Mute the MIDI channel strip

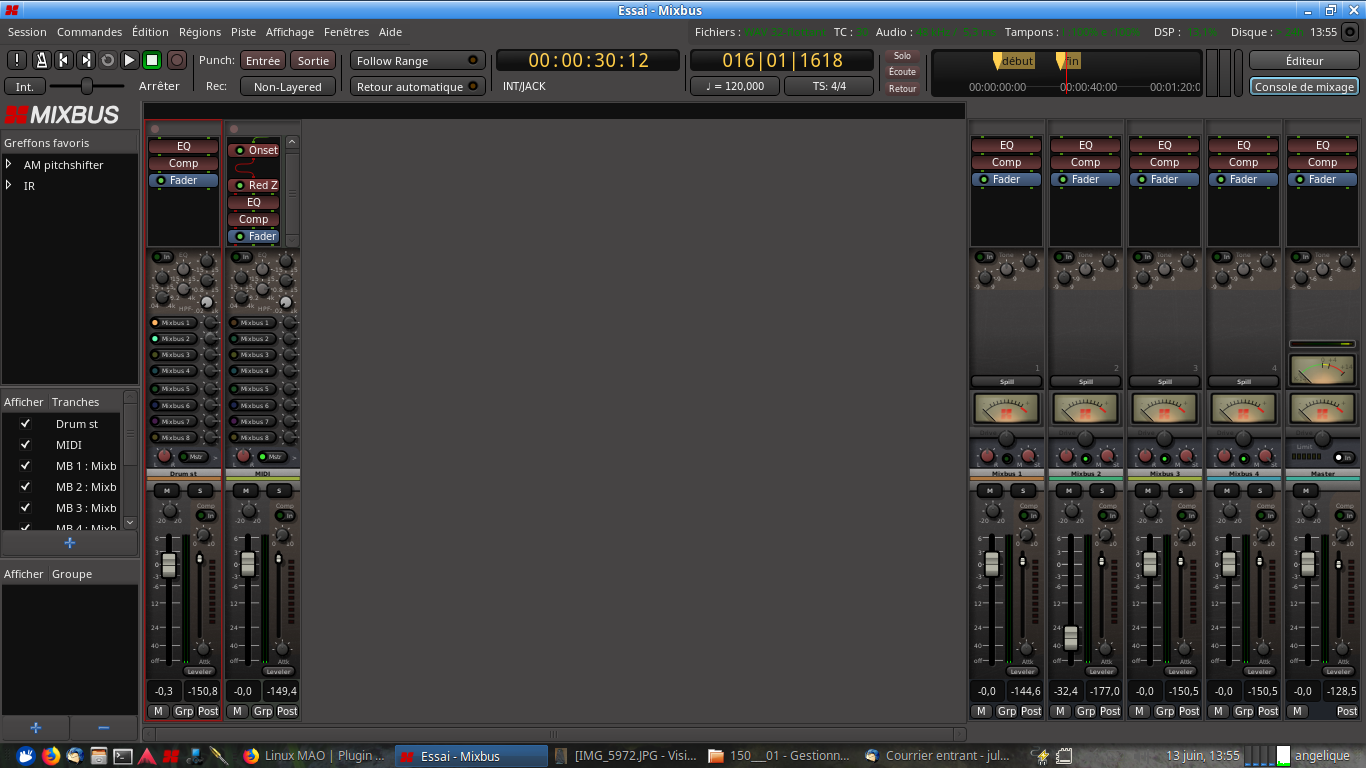(245, 490)
